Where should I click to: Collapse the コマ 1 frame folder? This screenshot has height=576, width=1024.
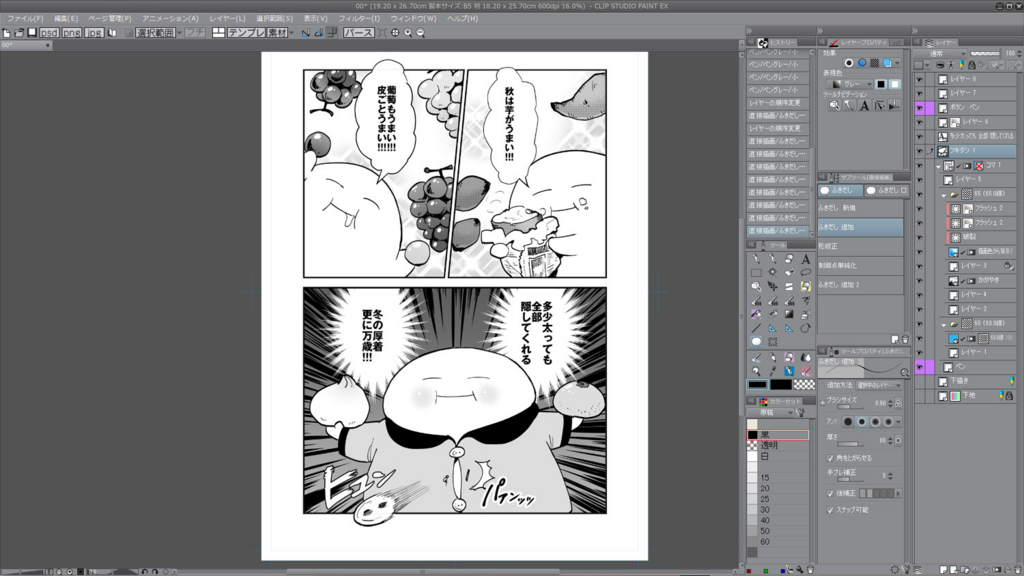point(938,166)
